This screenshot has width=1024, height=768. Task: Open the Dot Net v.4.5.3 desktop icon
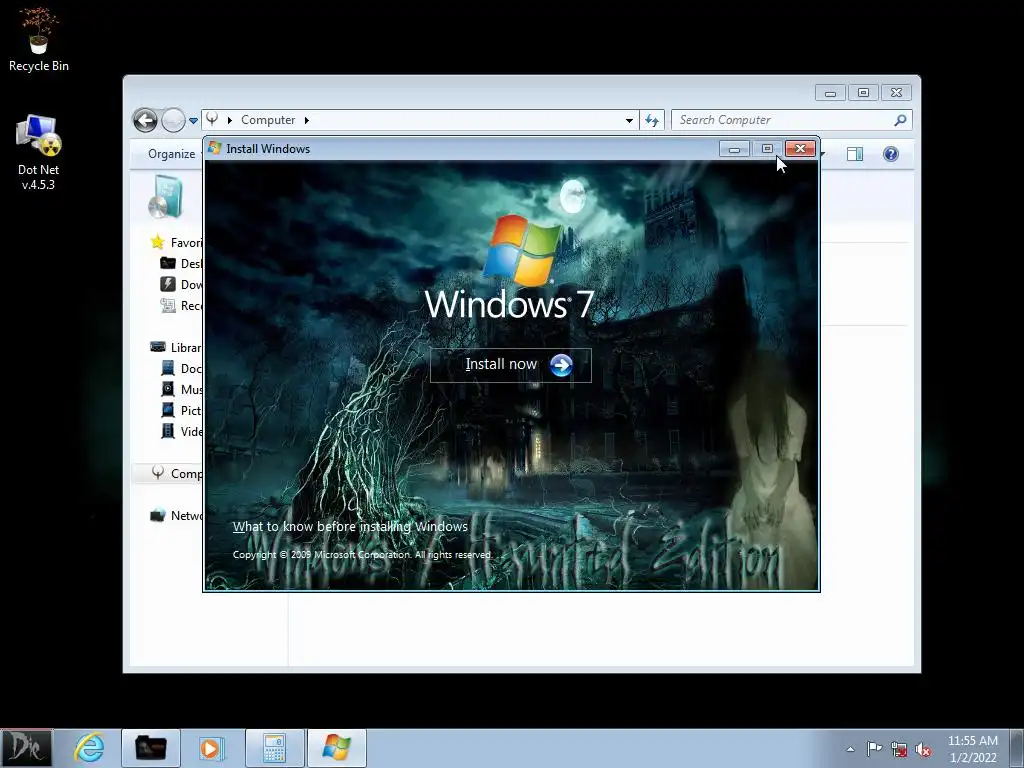(x=39, y=153)
